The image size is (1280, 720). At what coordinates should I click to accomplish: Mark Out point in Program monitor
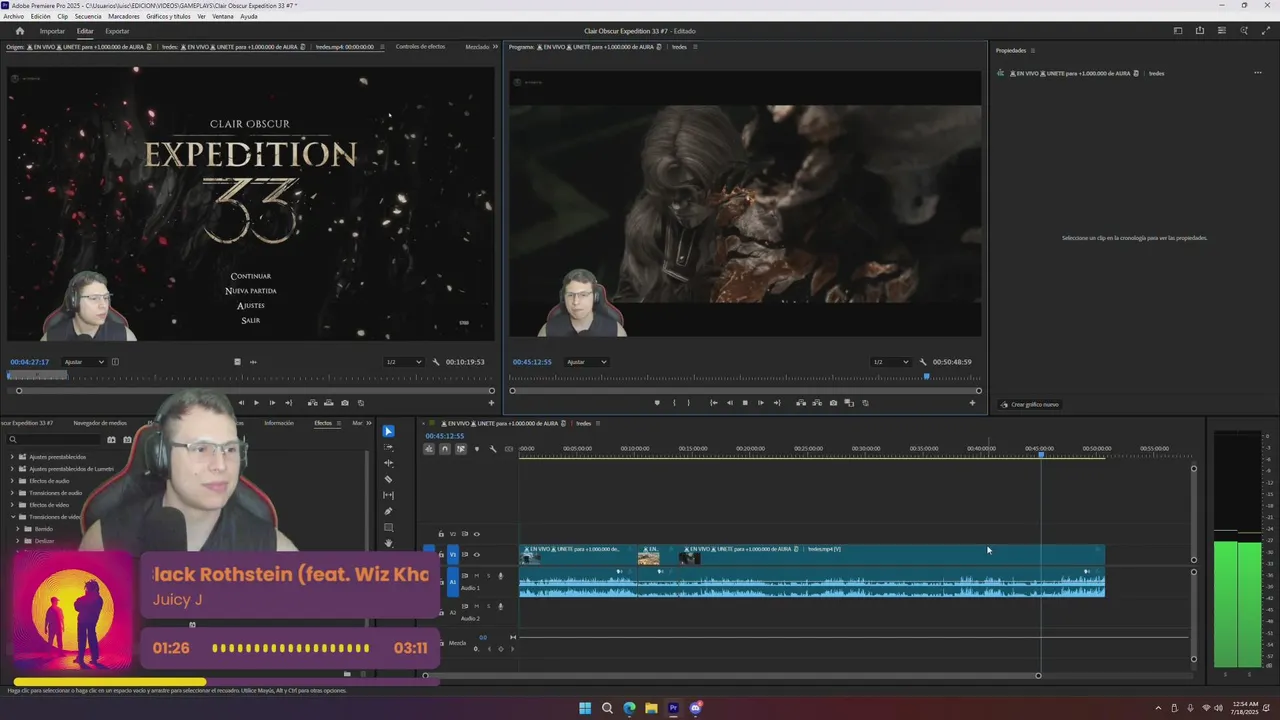point(688,403)
